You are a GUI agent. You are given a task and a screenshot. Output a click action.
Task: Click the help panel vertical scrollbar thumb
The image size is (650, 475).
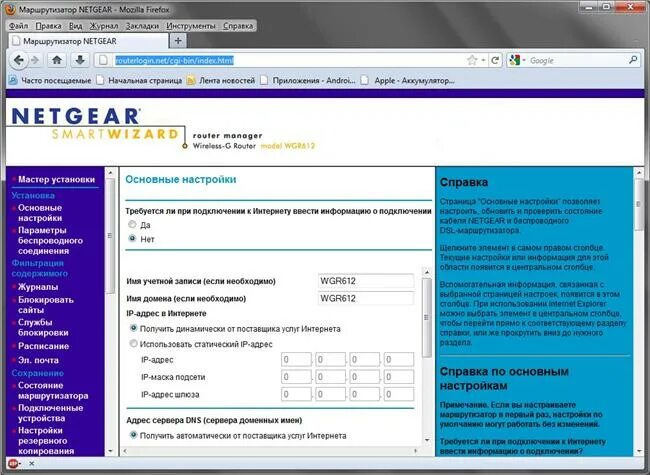pos(639,205)
